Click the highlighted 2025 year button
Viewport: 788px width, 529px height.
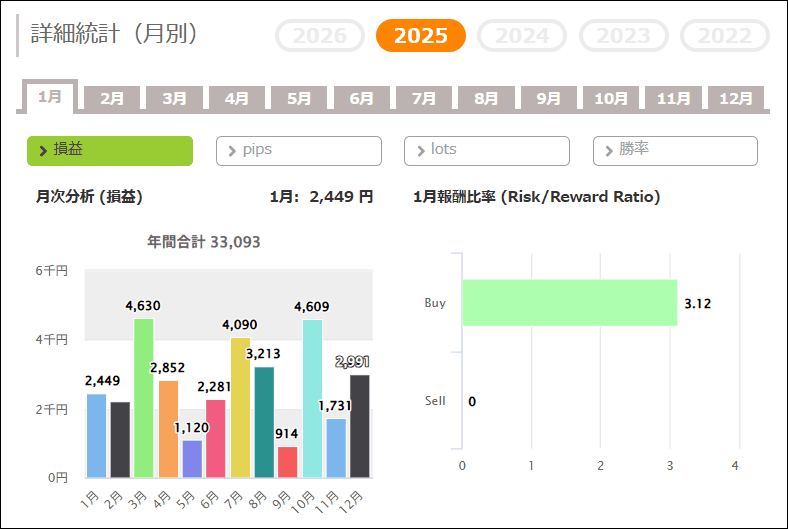(421, 36)
